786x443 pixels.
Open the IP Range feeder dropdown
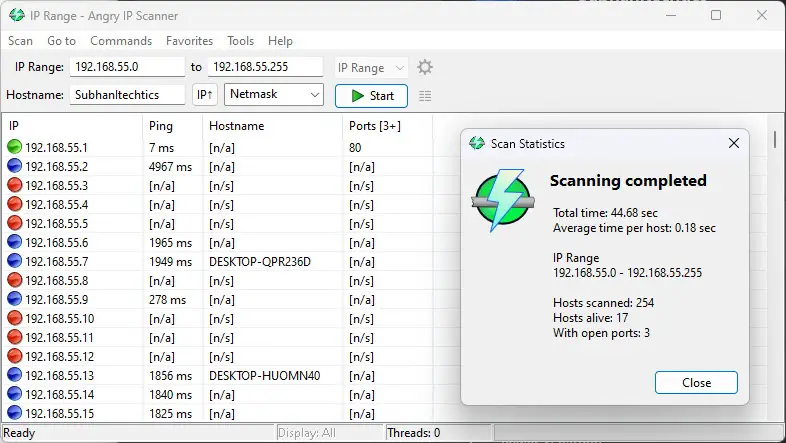(x=371, y=68)
